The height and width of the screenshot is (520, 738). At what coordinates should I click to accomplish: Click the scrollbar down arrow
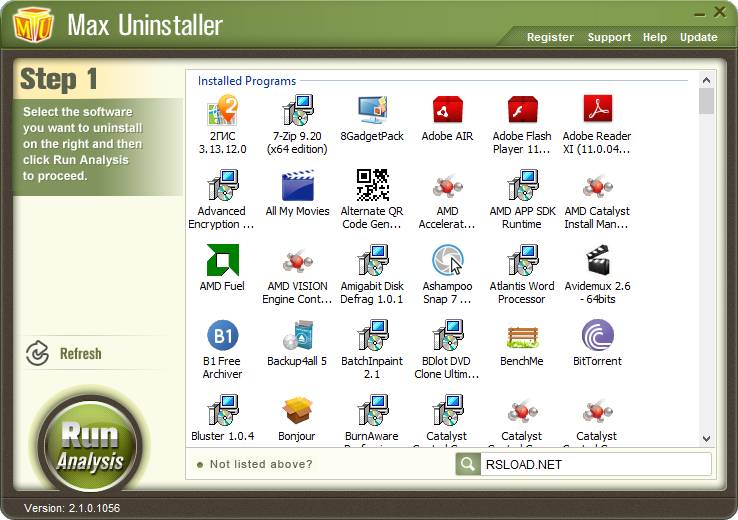[x=706, y=439]
